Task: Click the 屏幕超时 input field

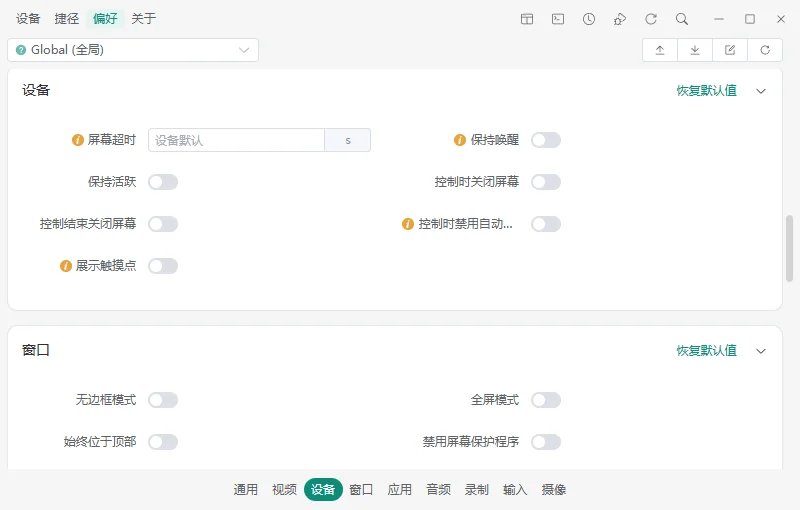Action: tap(236, 140)
